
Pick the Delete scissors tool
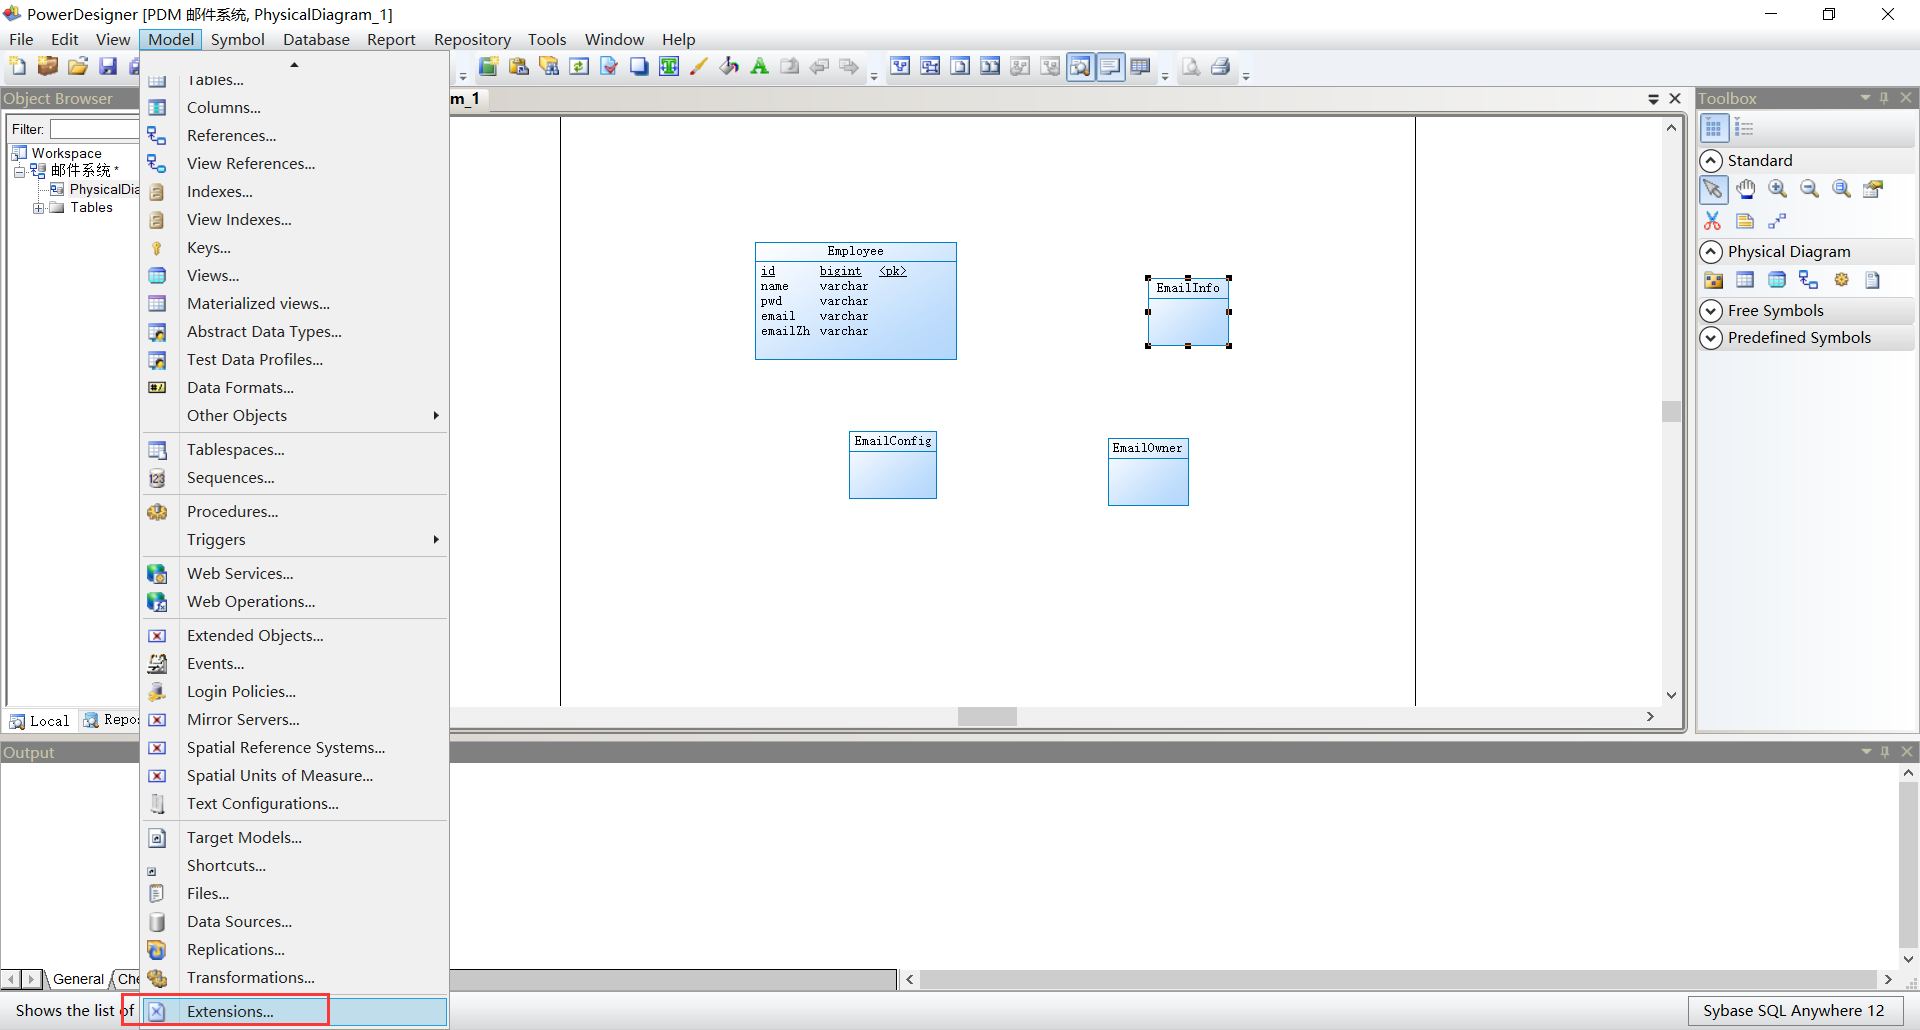(1713, 221)
